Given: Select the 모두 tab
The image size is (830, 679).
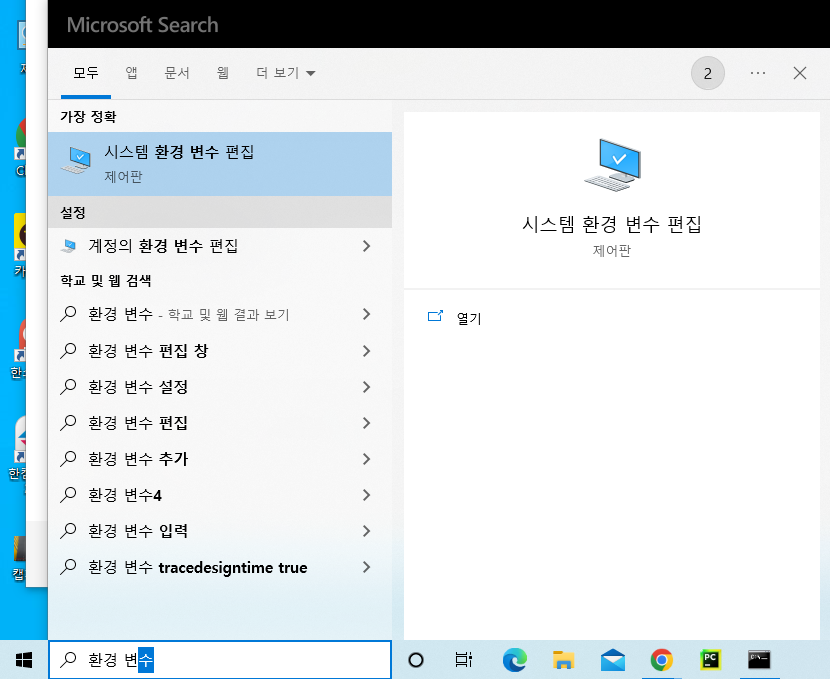Looking at the screenshot, I should tap(86, 73).
